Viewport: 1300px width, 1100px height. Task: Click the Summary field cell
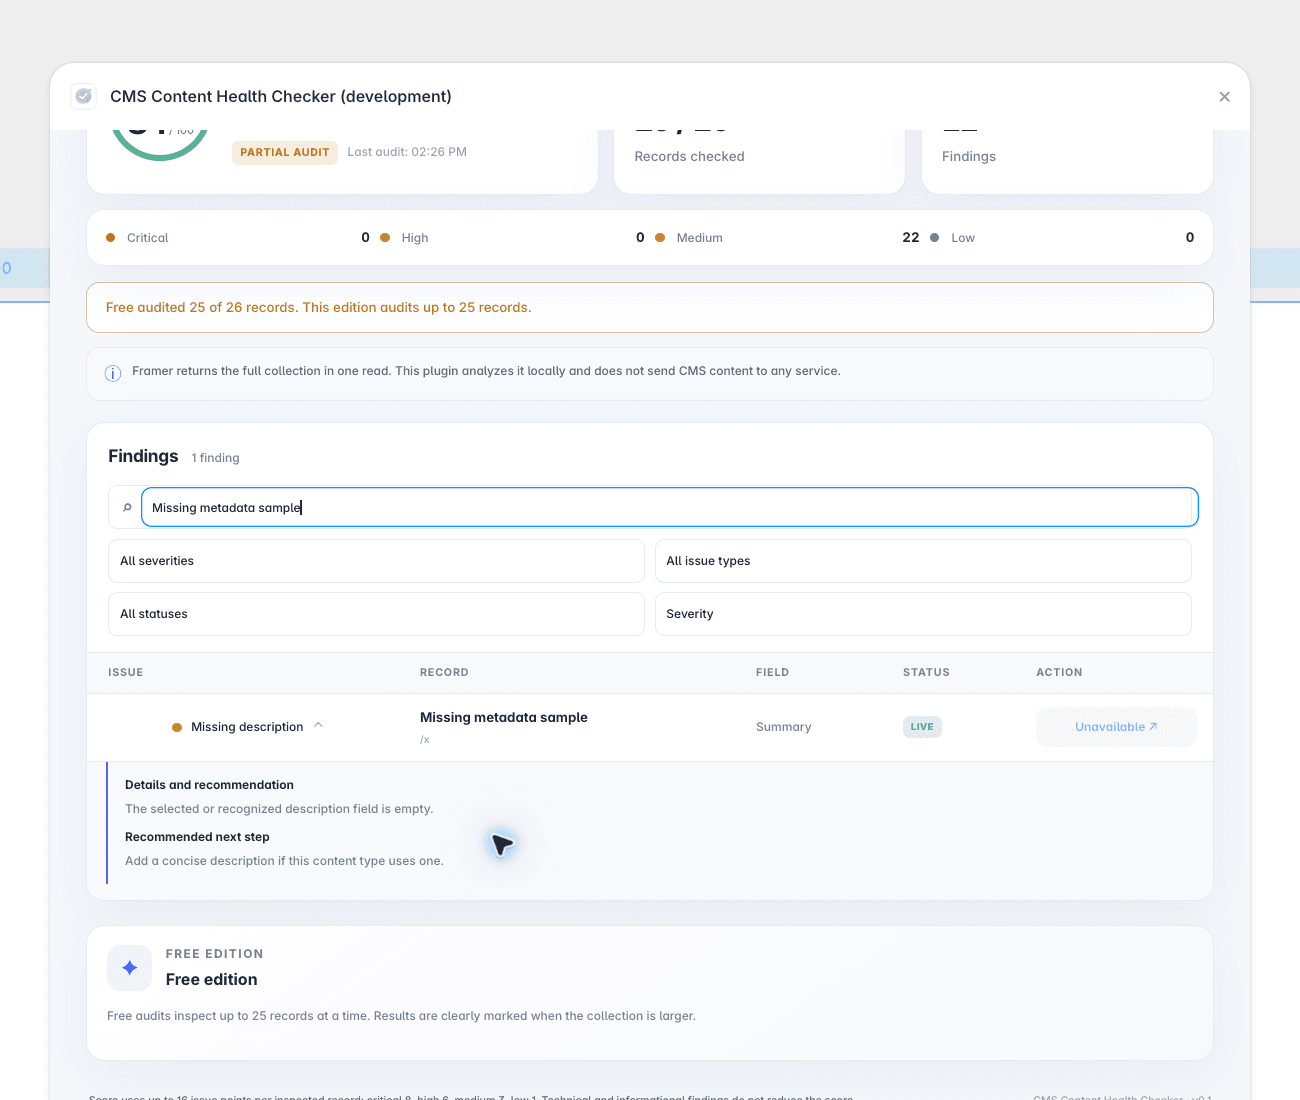coord(783,727)
